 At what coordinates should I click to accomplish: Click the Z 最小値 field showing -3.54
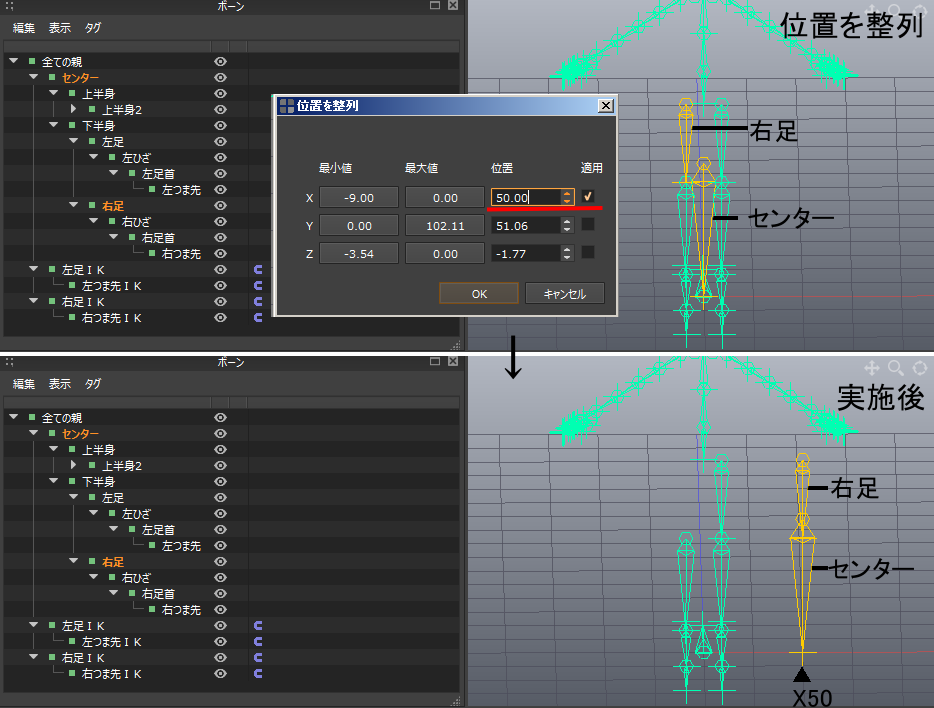[x=359, y=253]
